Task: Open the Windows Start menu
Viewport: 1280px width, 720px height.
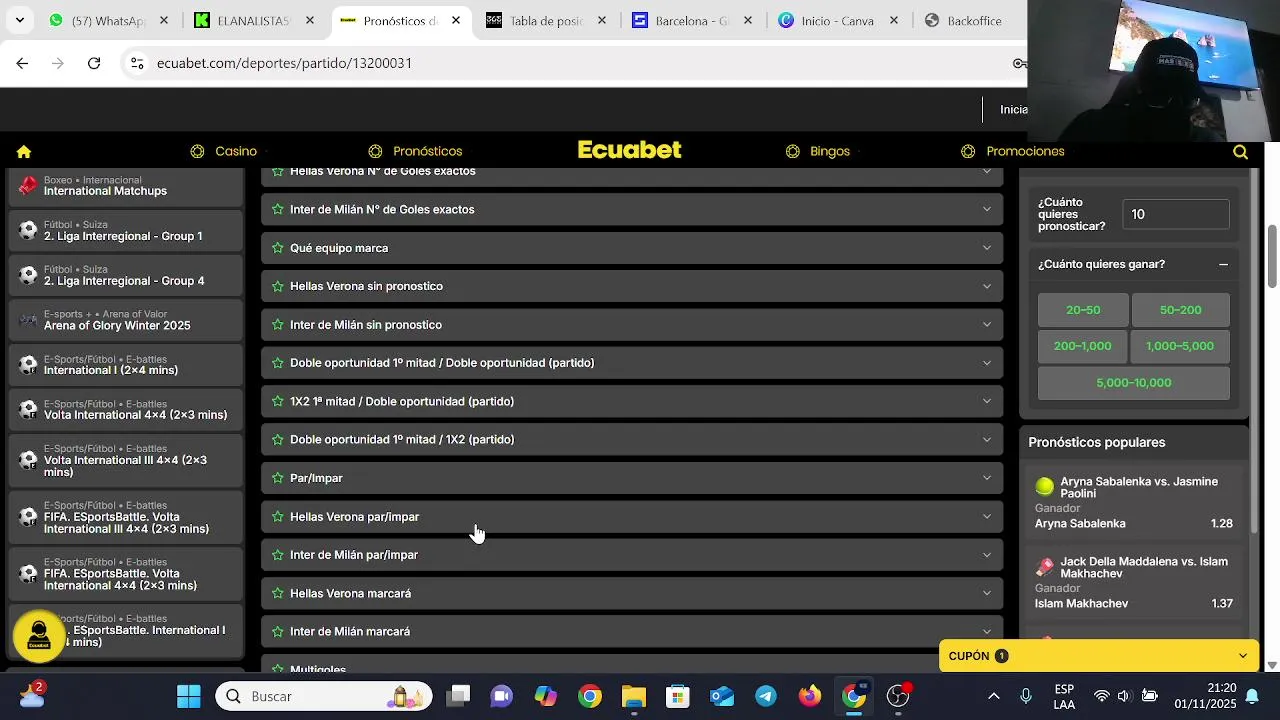Action: point(188,696)
